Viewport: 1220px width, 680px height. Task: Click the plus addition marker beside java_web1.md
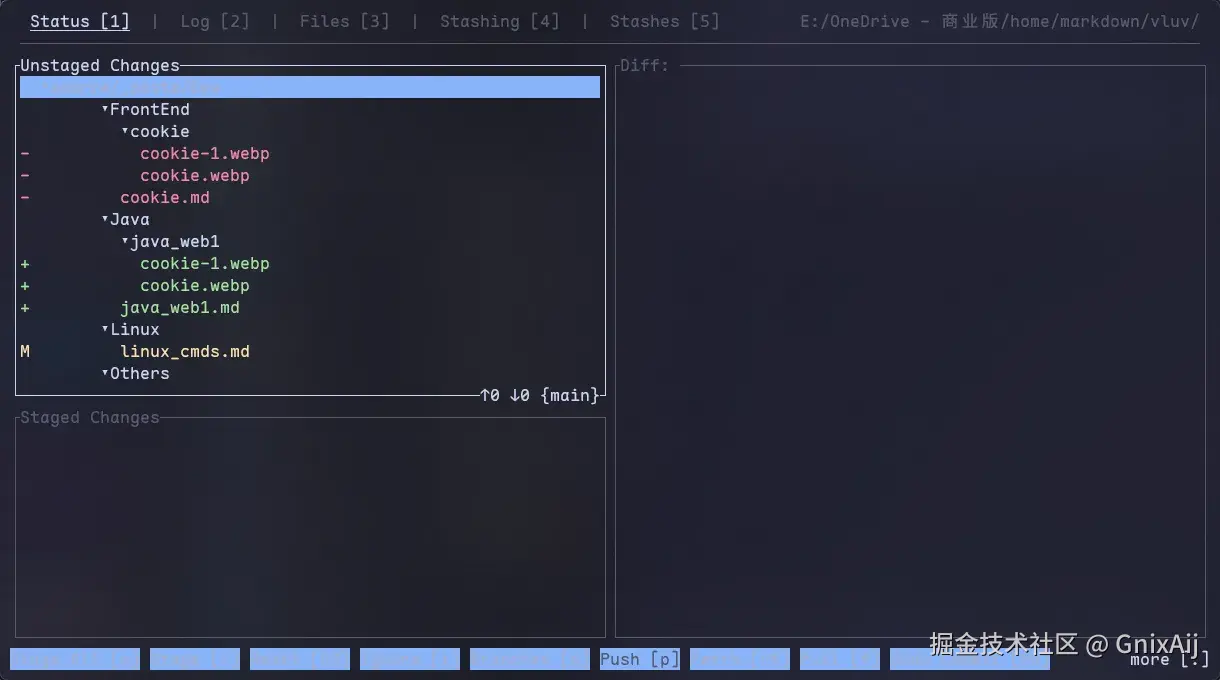tap(23, 307)
